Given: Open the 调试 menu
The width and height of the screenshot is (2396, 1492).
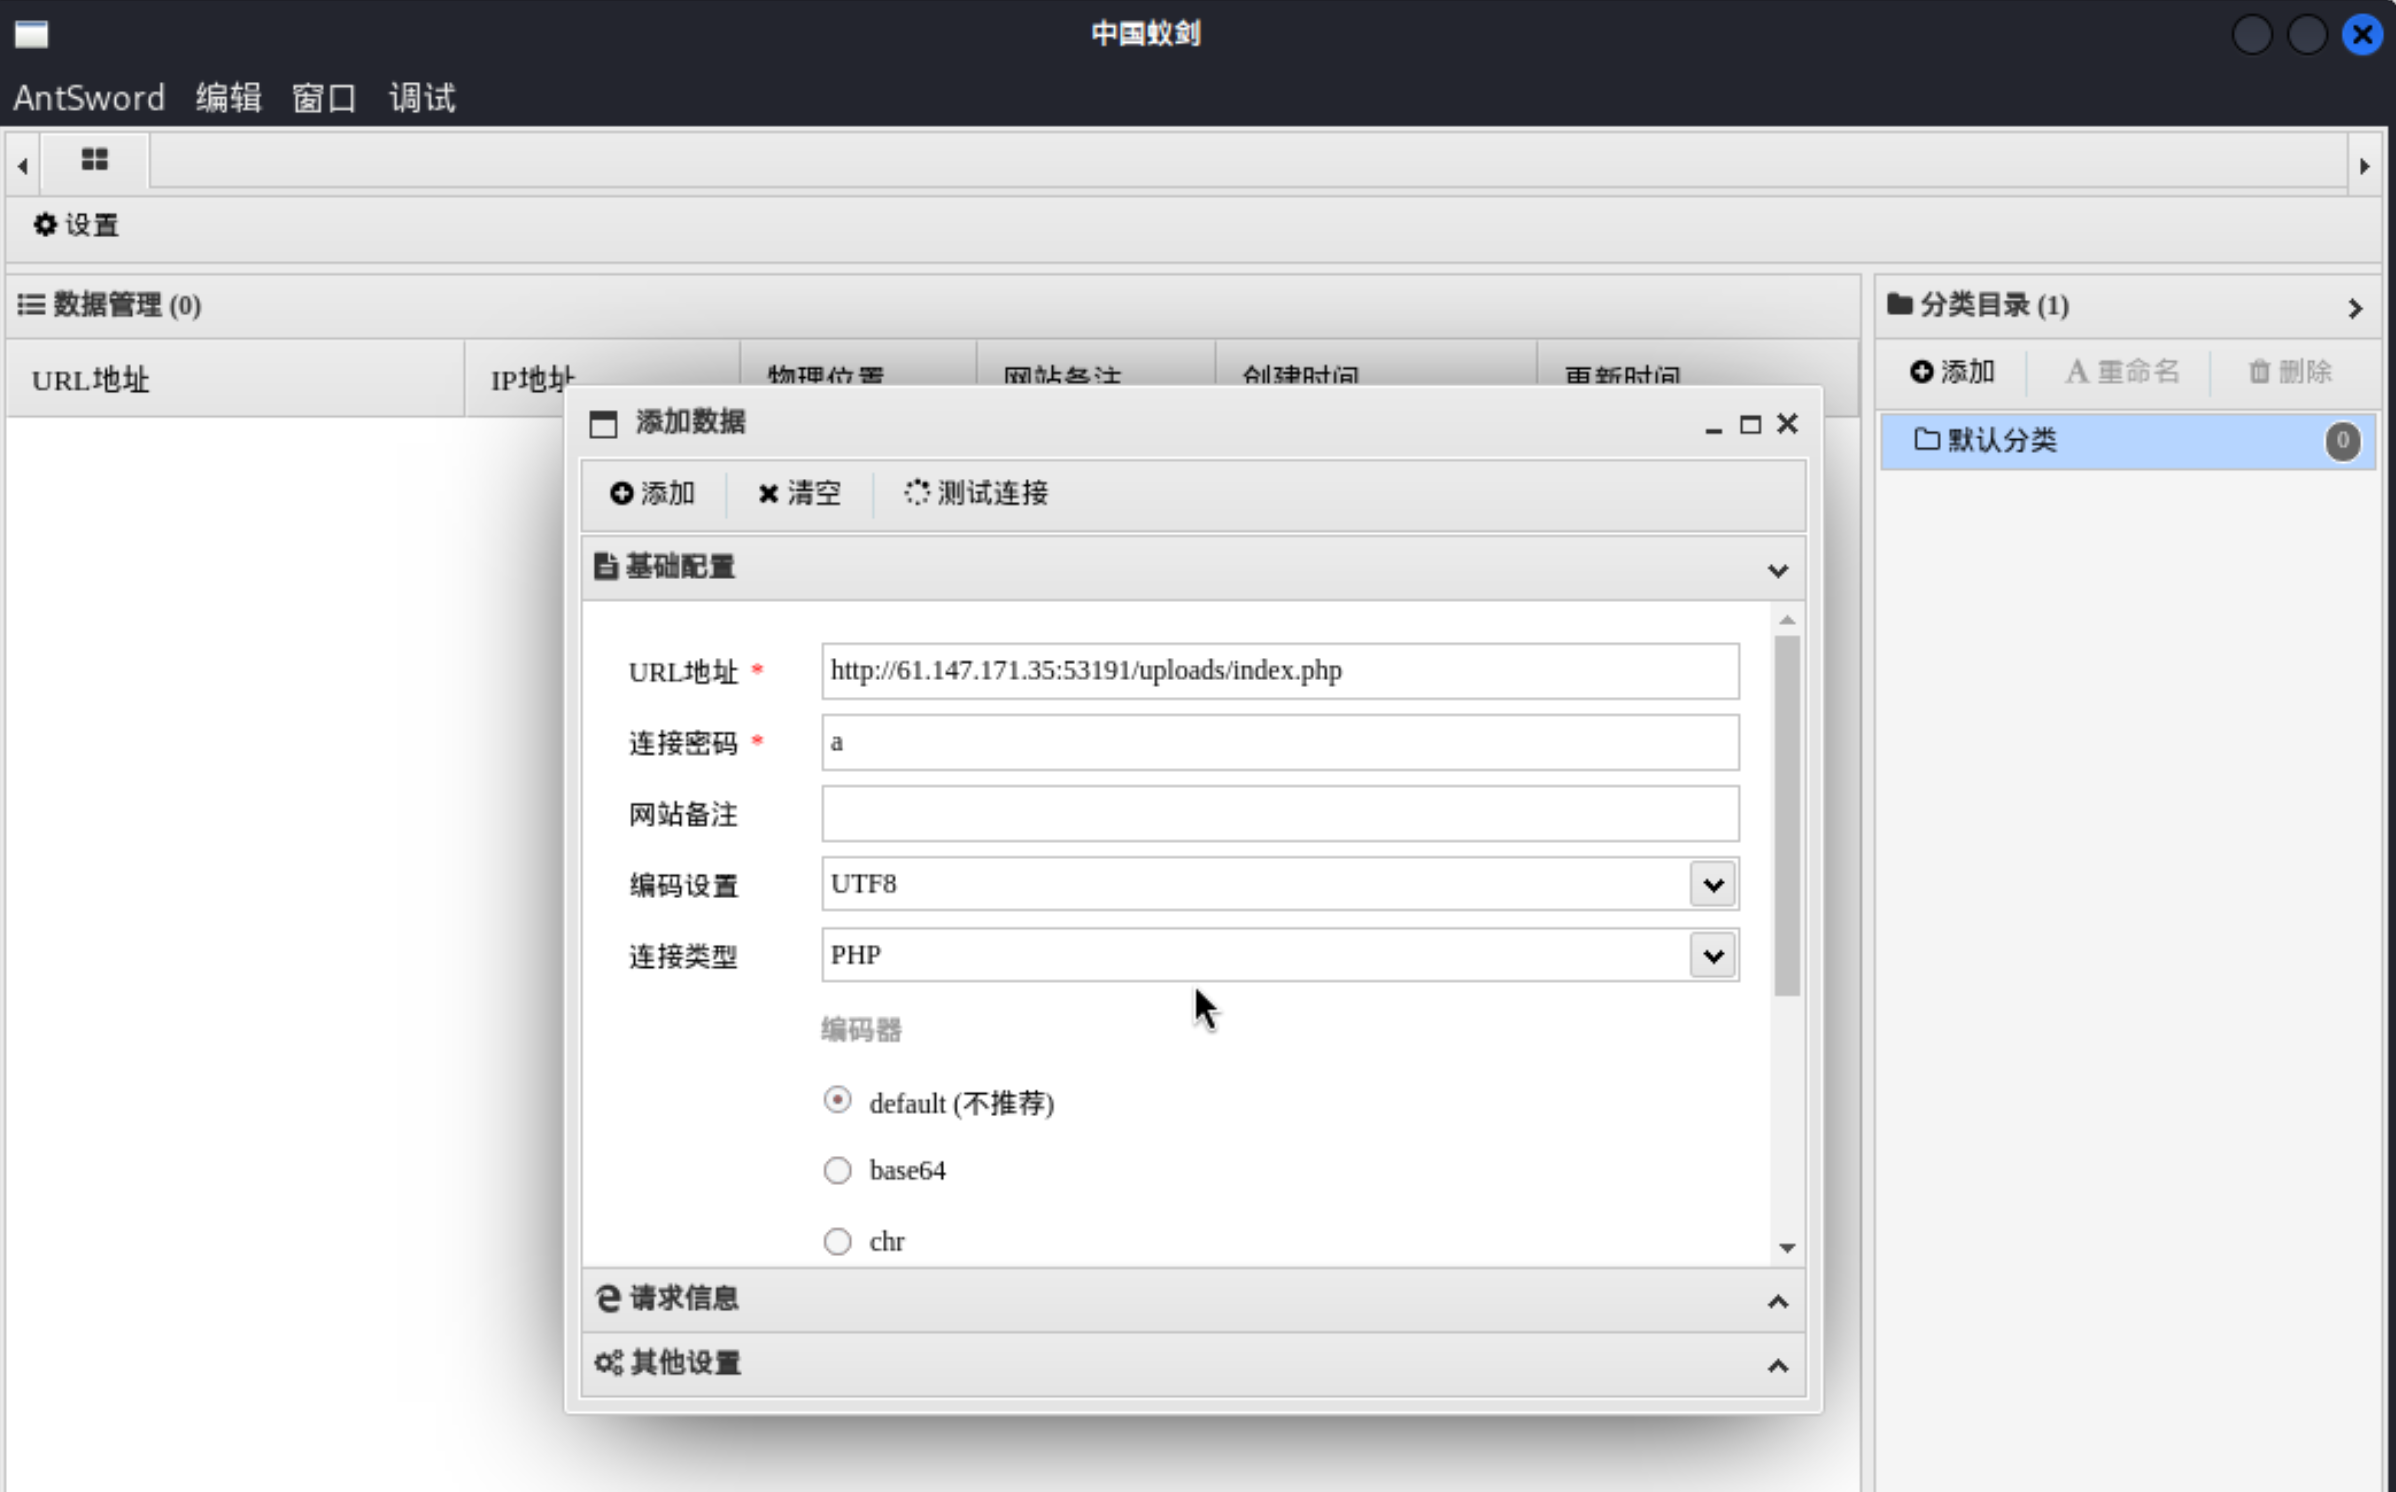Looking at the screenshot, I should click(422, 98).
